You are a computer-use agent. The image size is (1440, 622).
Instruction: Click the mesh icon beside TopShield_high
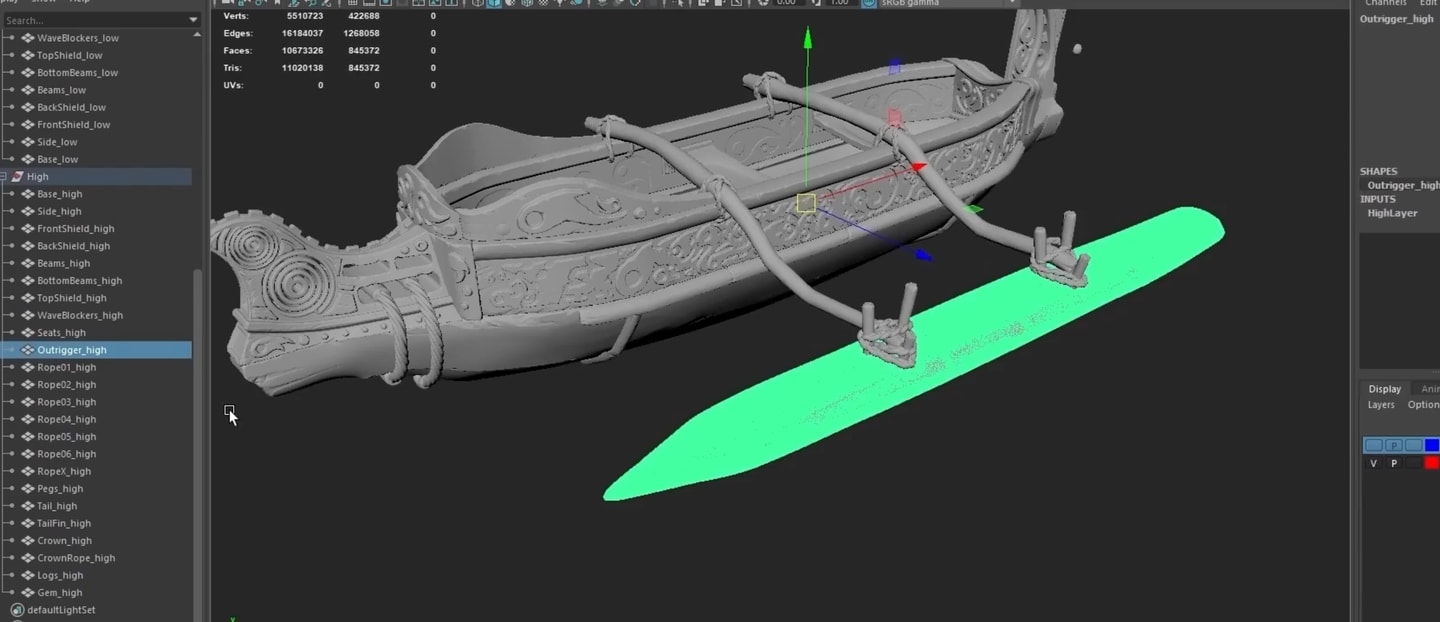click(28, 298)
